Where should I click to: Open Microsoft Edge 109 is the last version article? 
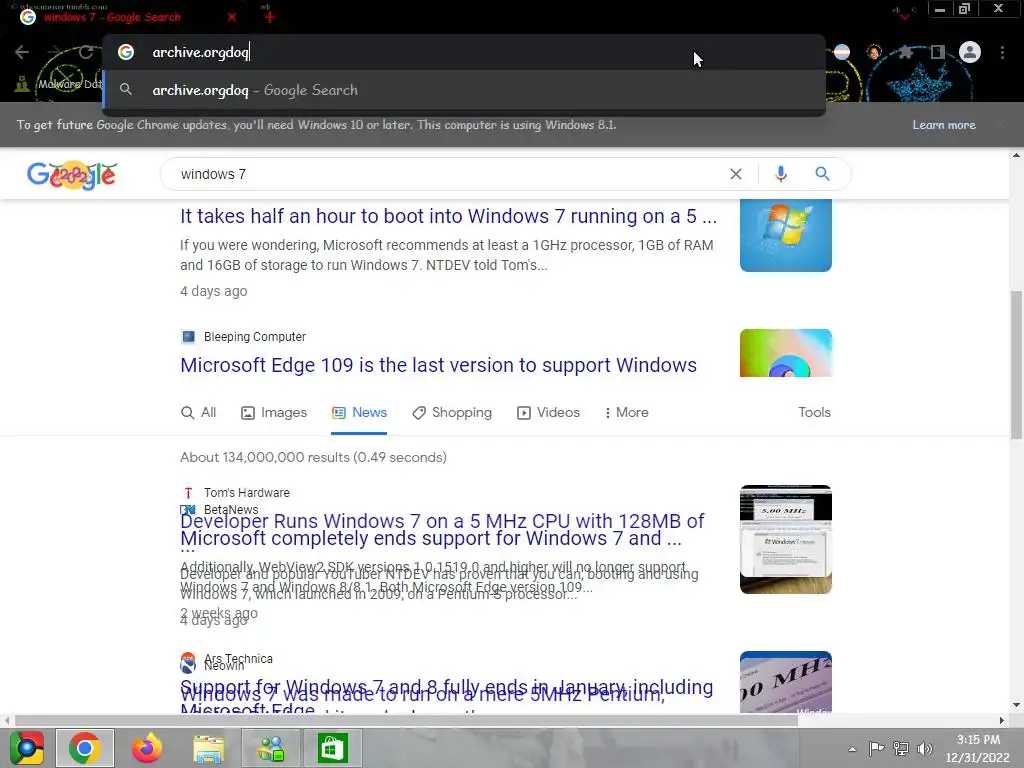tap(438, 365)
